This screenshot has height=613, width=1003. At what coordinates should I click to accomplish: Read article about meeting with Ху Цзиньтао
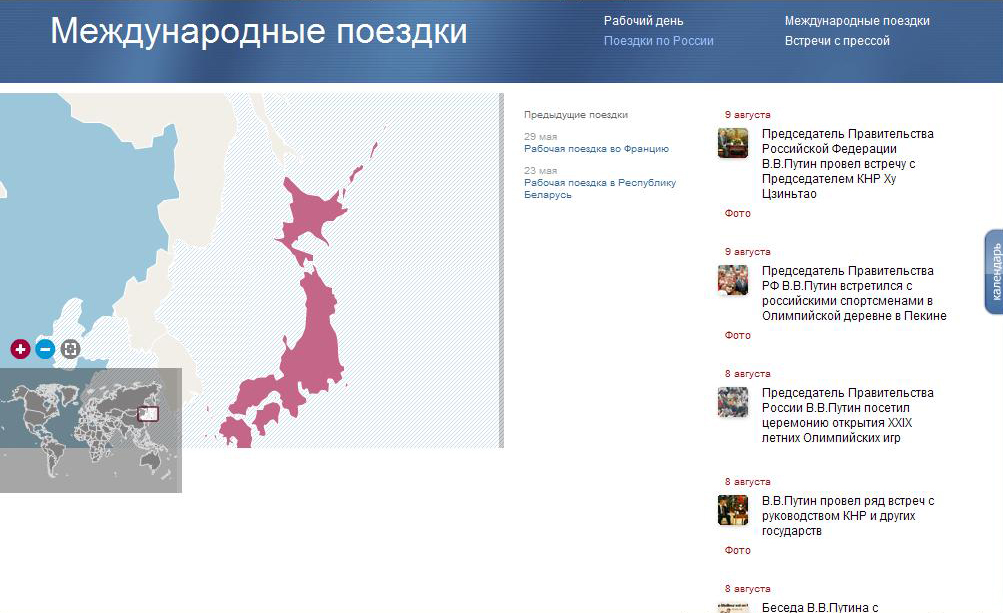pos(847,164)
